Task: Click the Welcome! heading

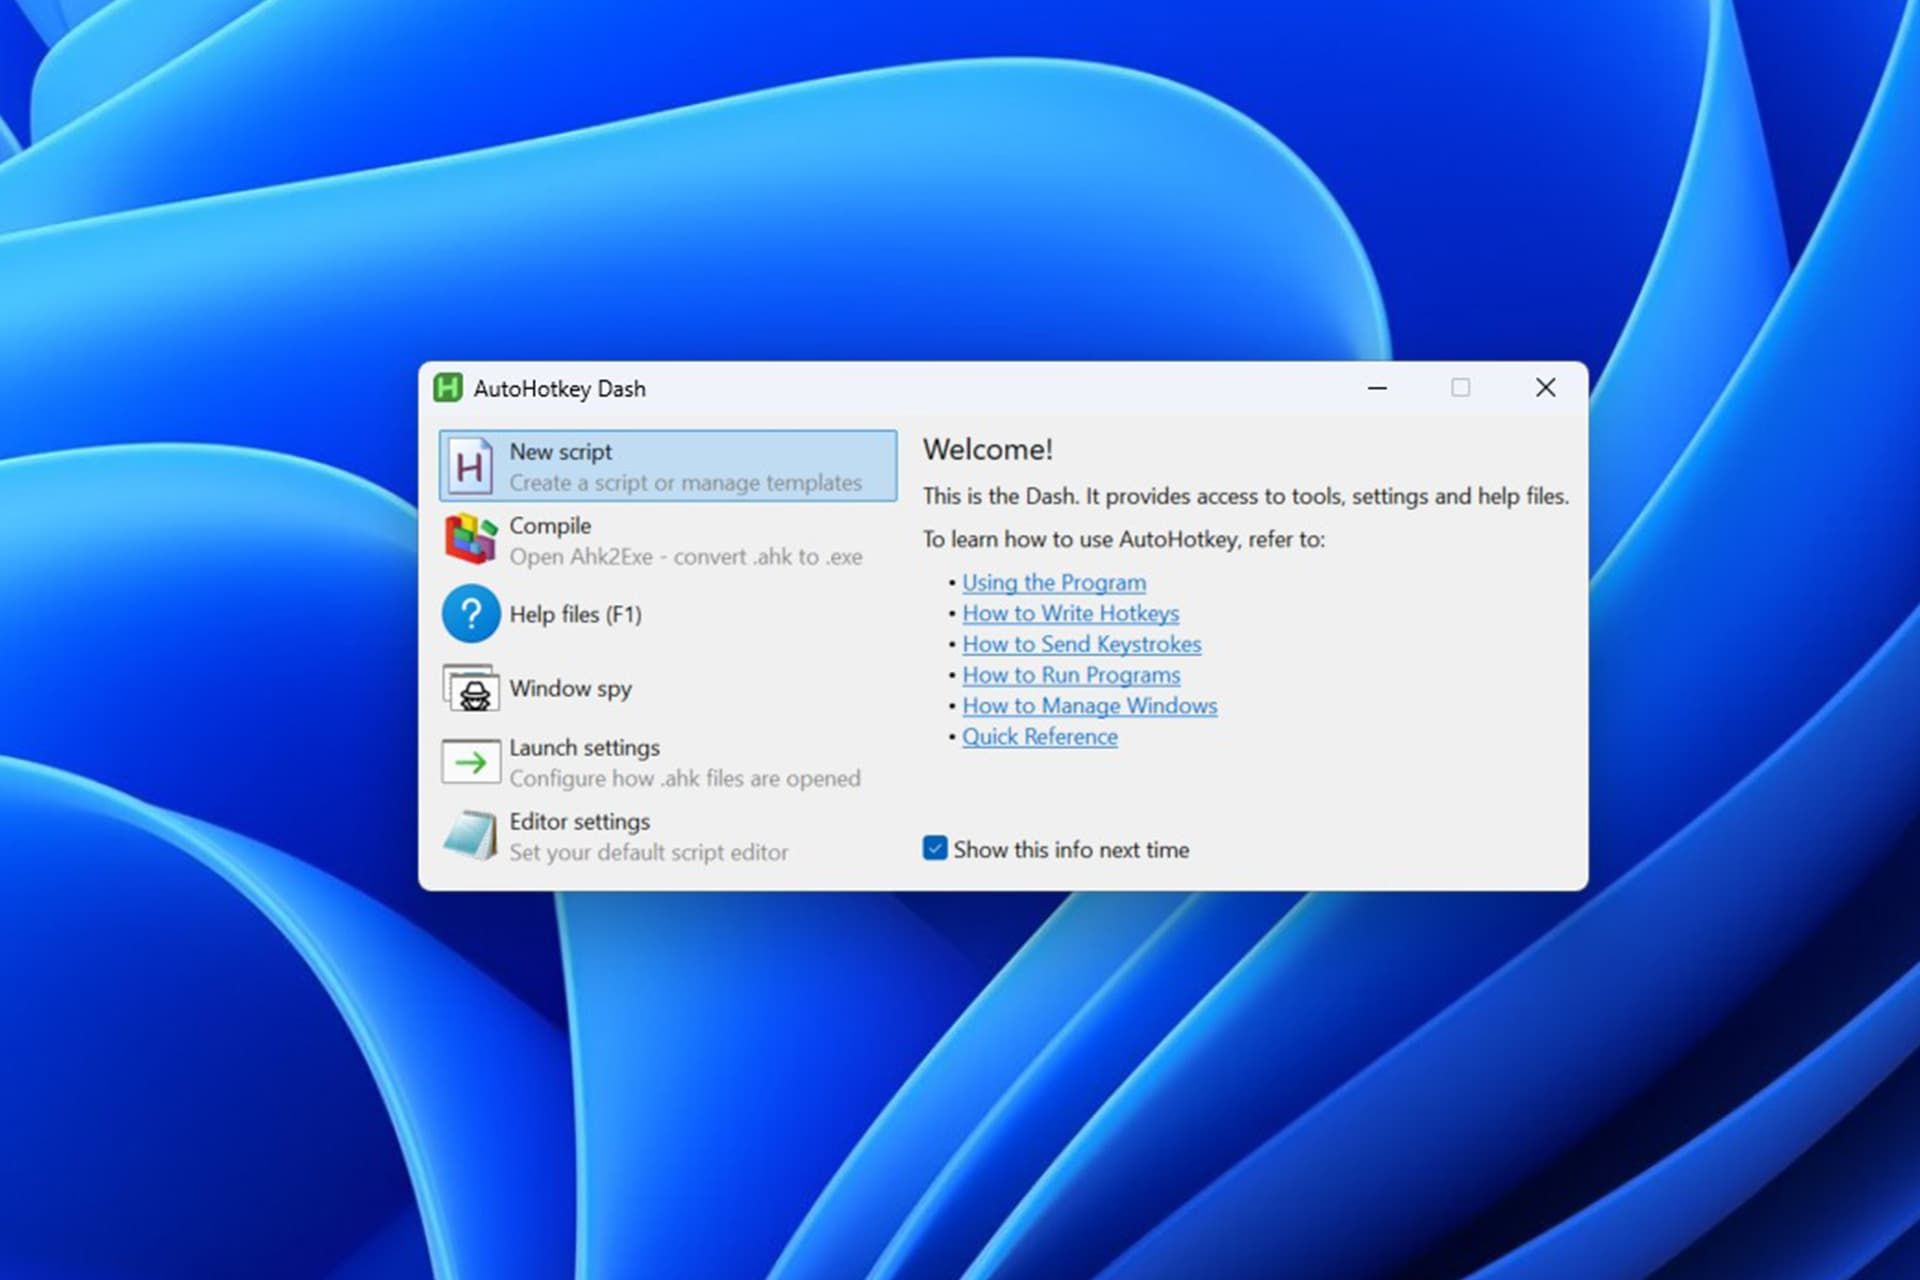Action: pos(988,450)
